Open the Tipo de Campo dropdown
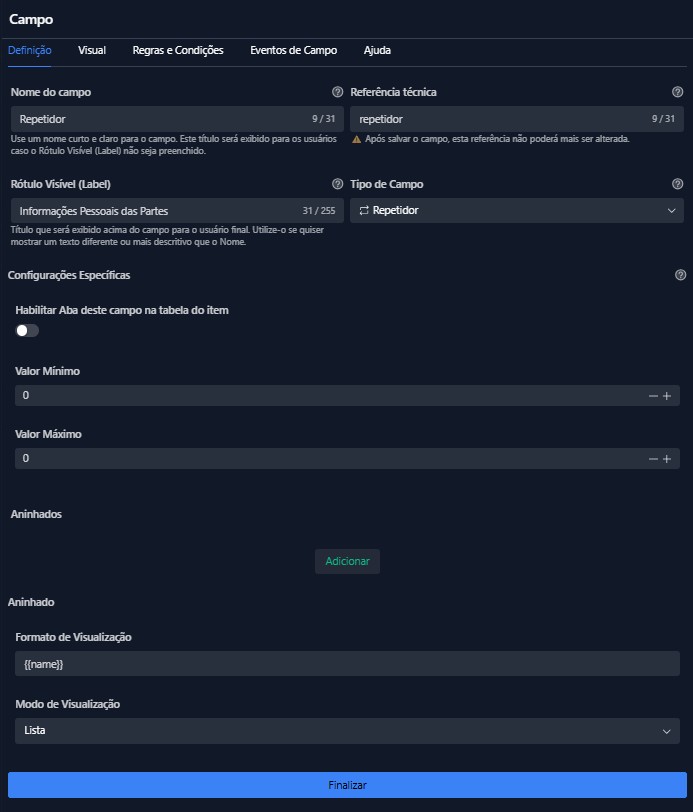The height and width of the screenshot is (812, 693). tap(517, 211)
